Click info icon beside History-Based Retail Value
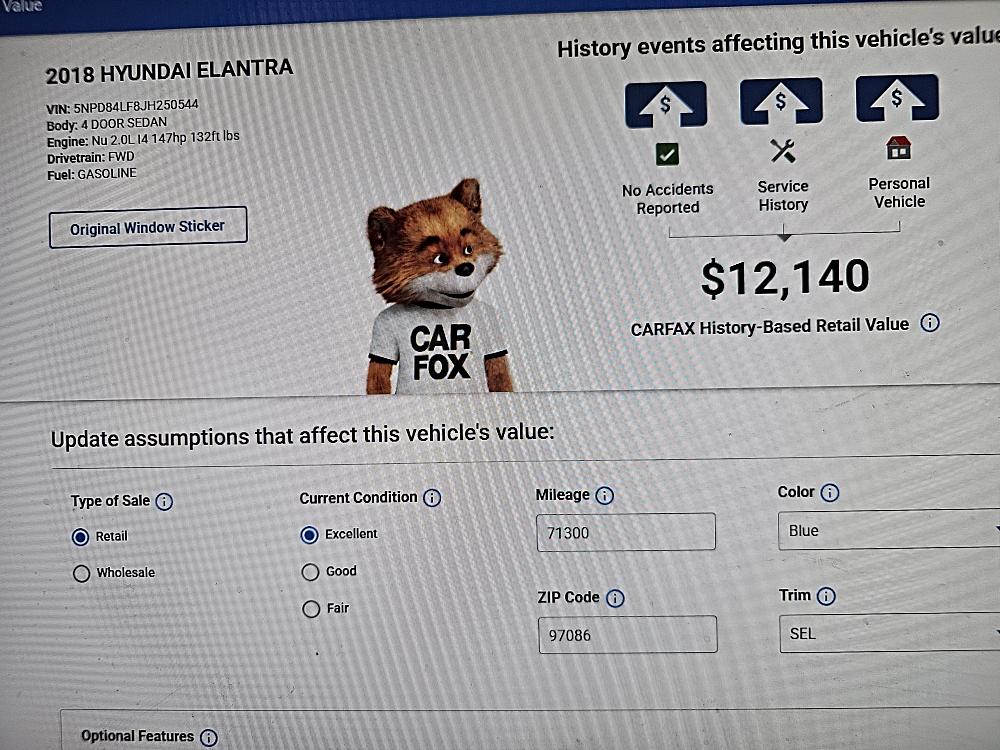Image resolution: width=1000 pixels, height=750 pixels. 929,323
